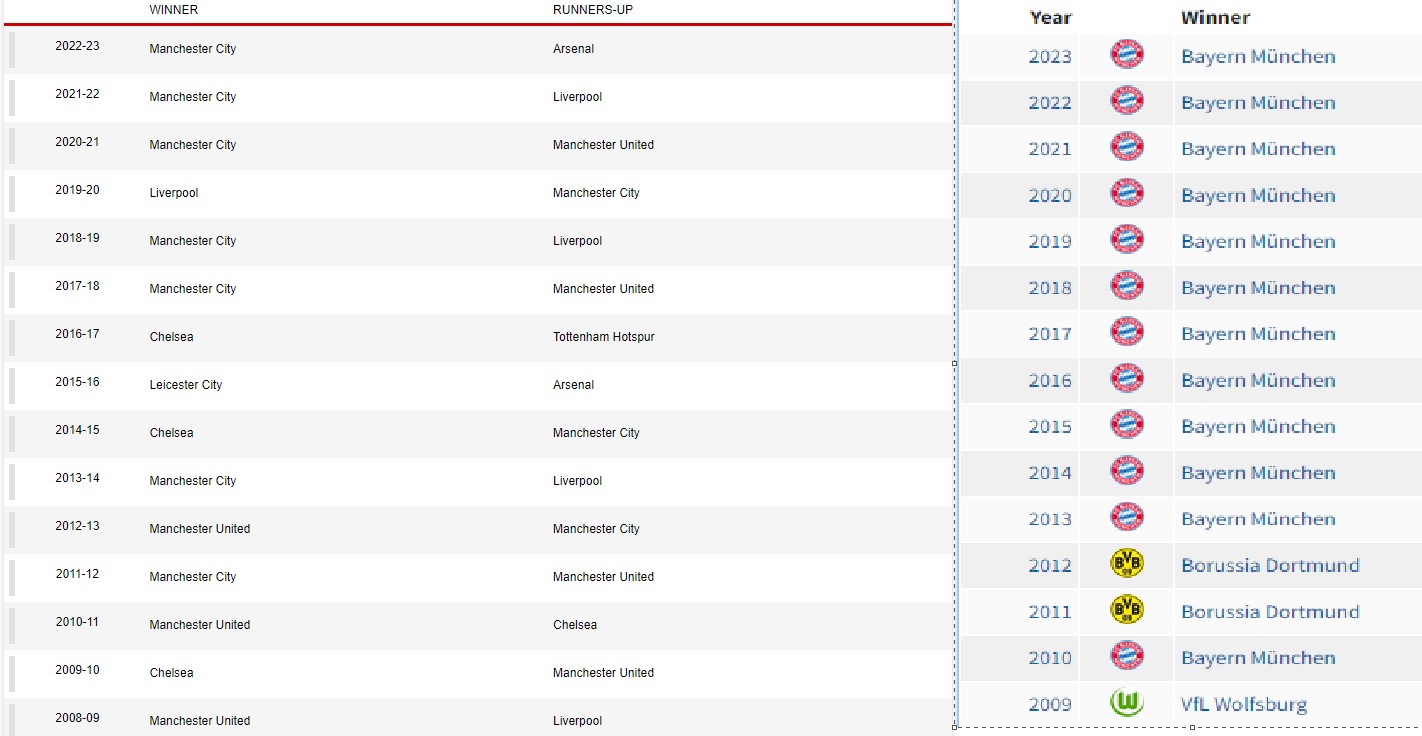This screenshot has height=736, width=1422.
Task: Click Bayern München crest in 2013 row
Action: point(1126,518)
